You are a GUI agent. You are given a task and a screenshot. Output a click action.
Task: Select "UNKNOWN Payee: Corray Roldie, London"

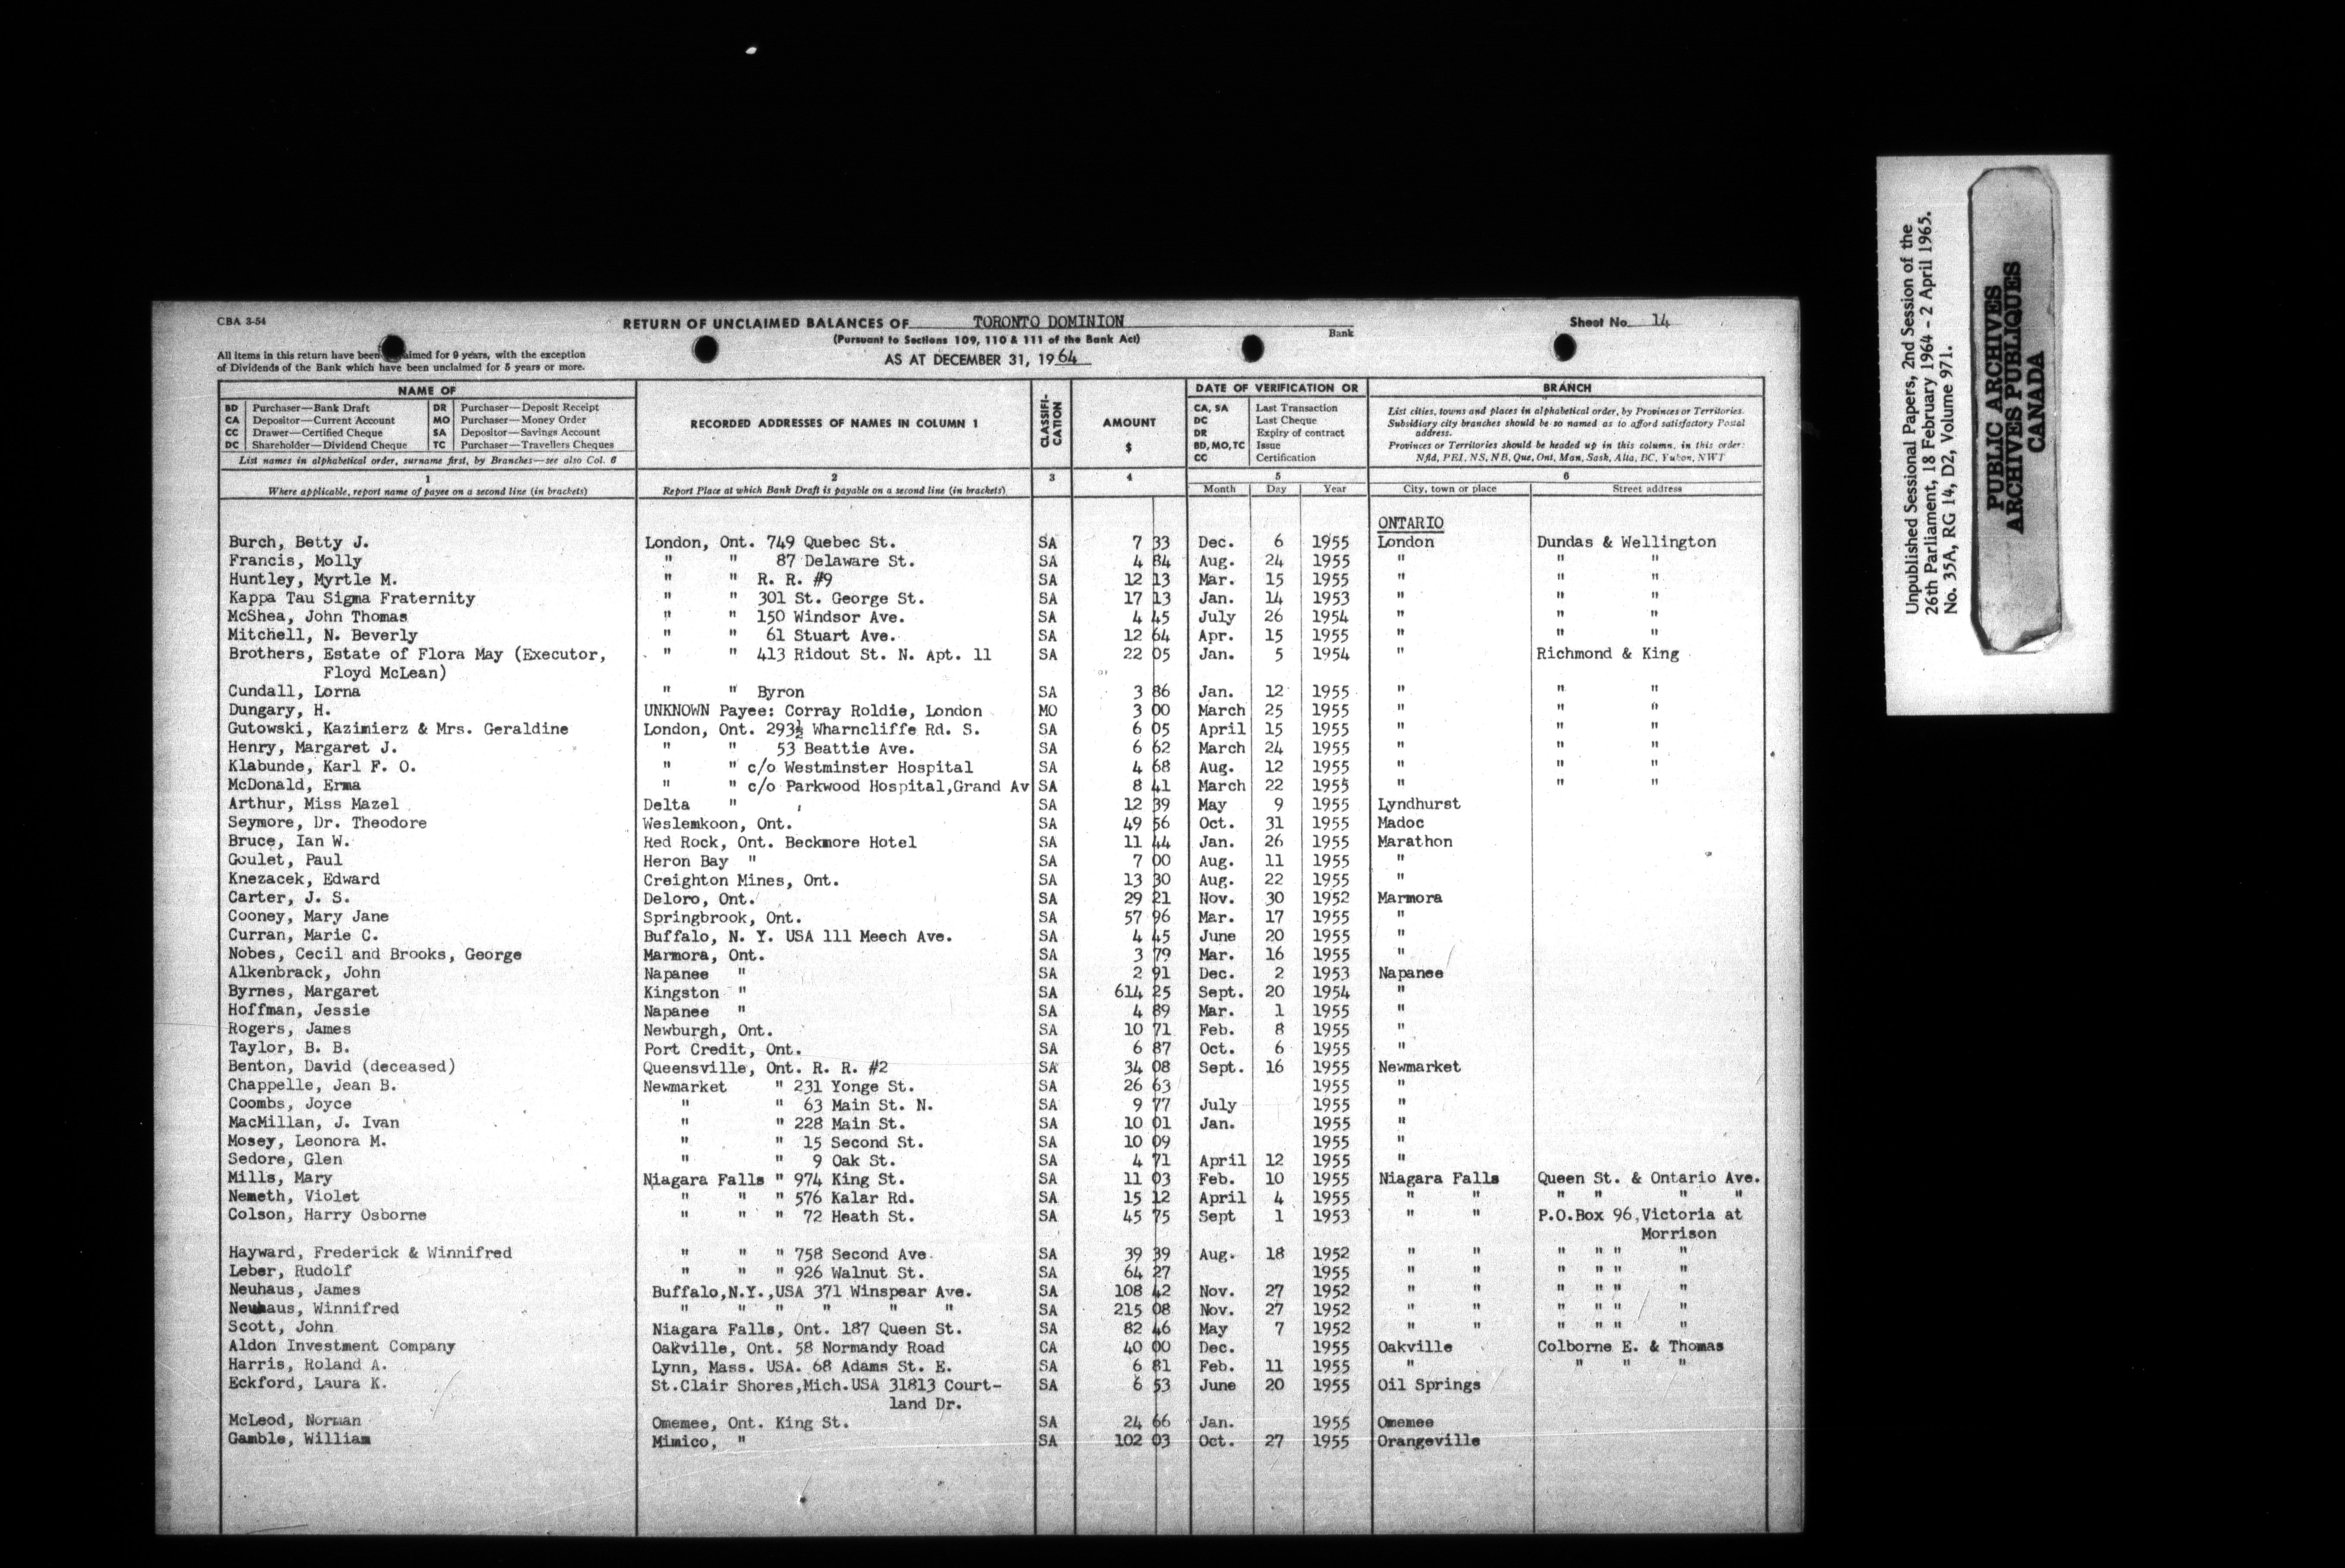pos(813,711)
